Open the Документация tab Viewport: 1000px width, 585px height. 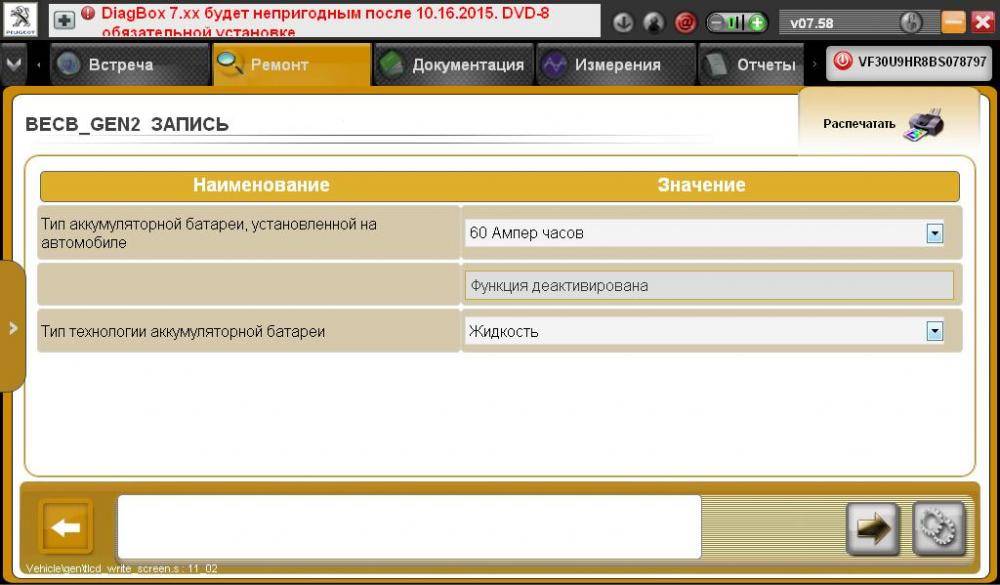tap(453, 65)
